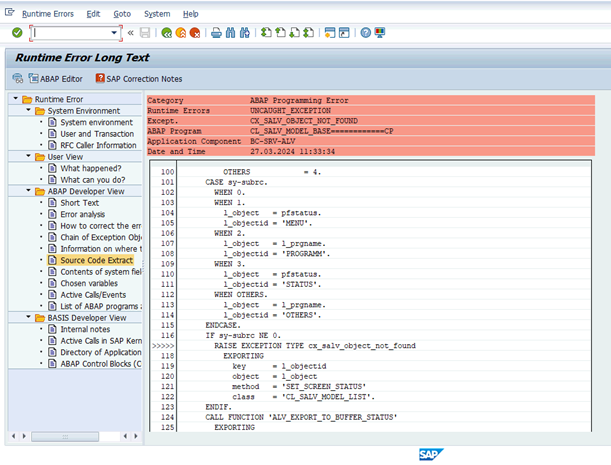The width and height of the screenshot is (611, 465).
Task: Open the Goto menu
Action: click(122, 14)
